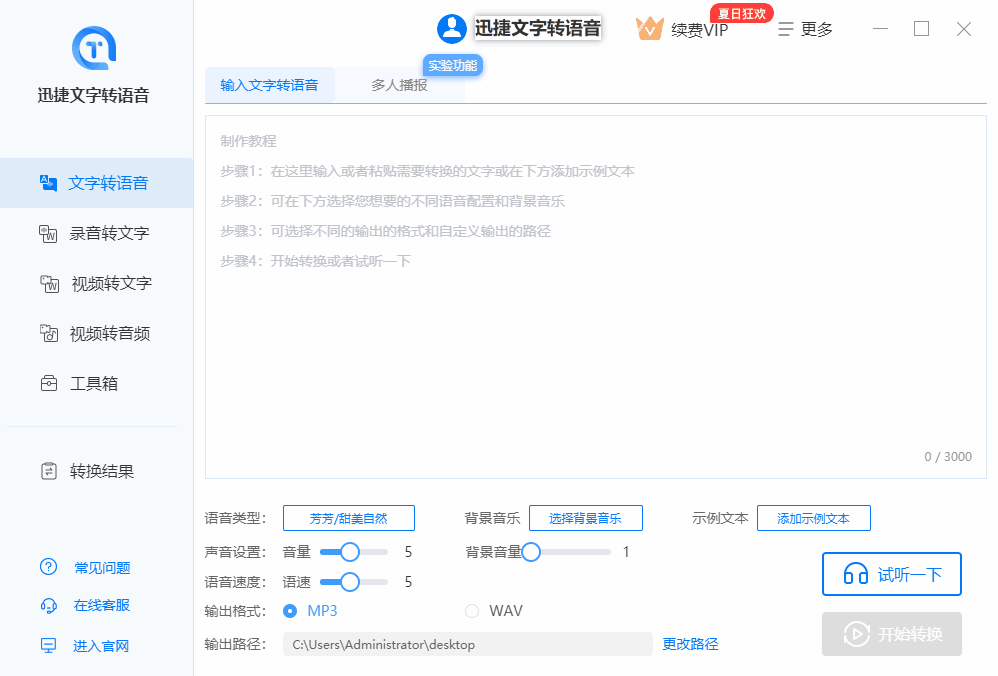
Task: Click the 音量 volume slider handle
Action: point(349,552)
